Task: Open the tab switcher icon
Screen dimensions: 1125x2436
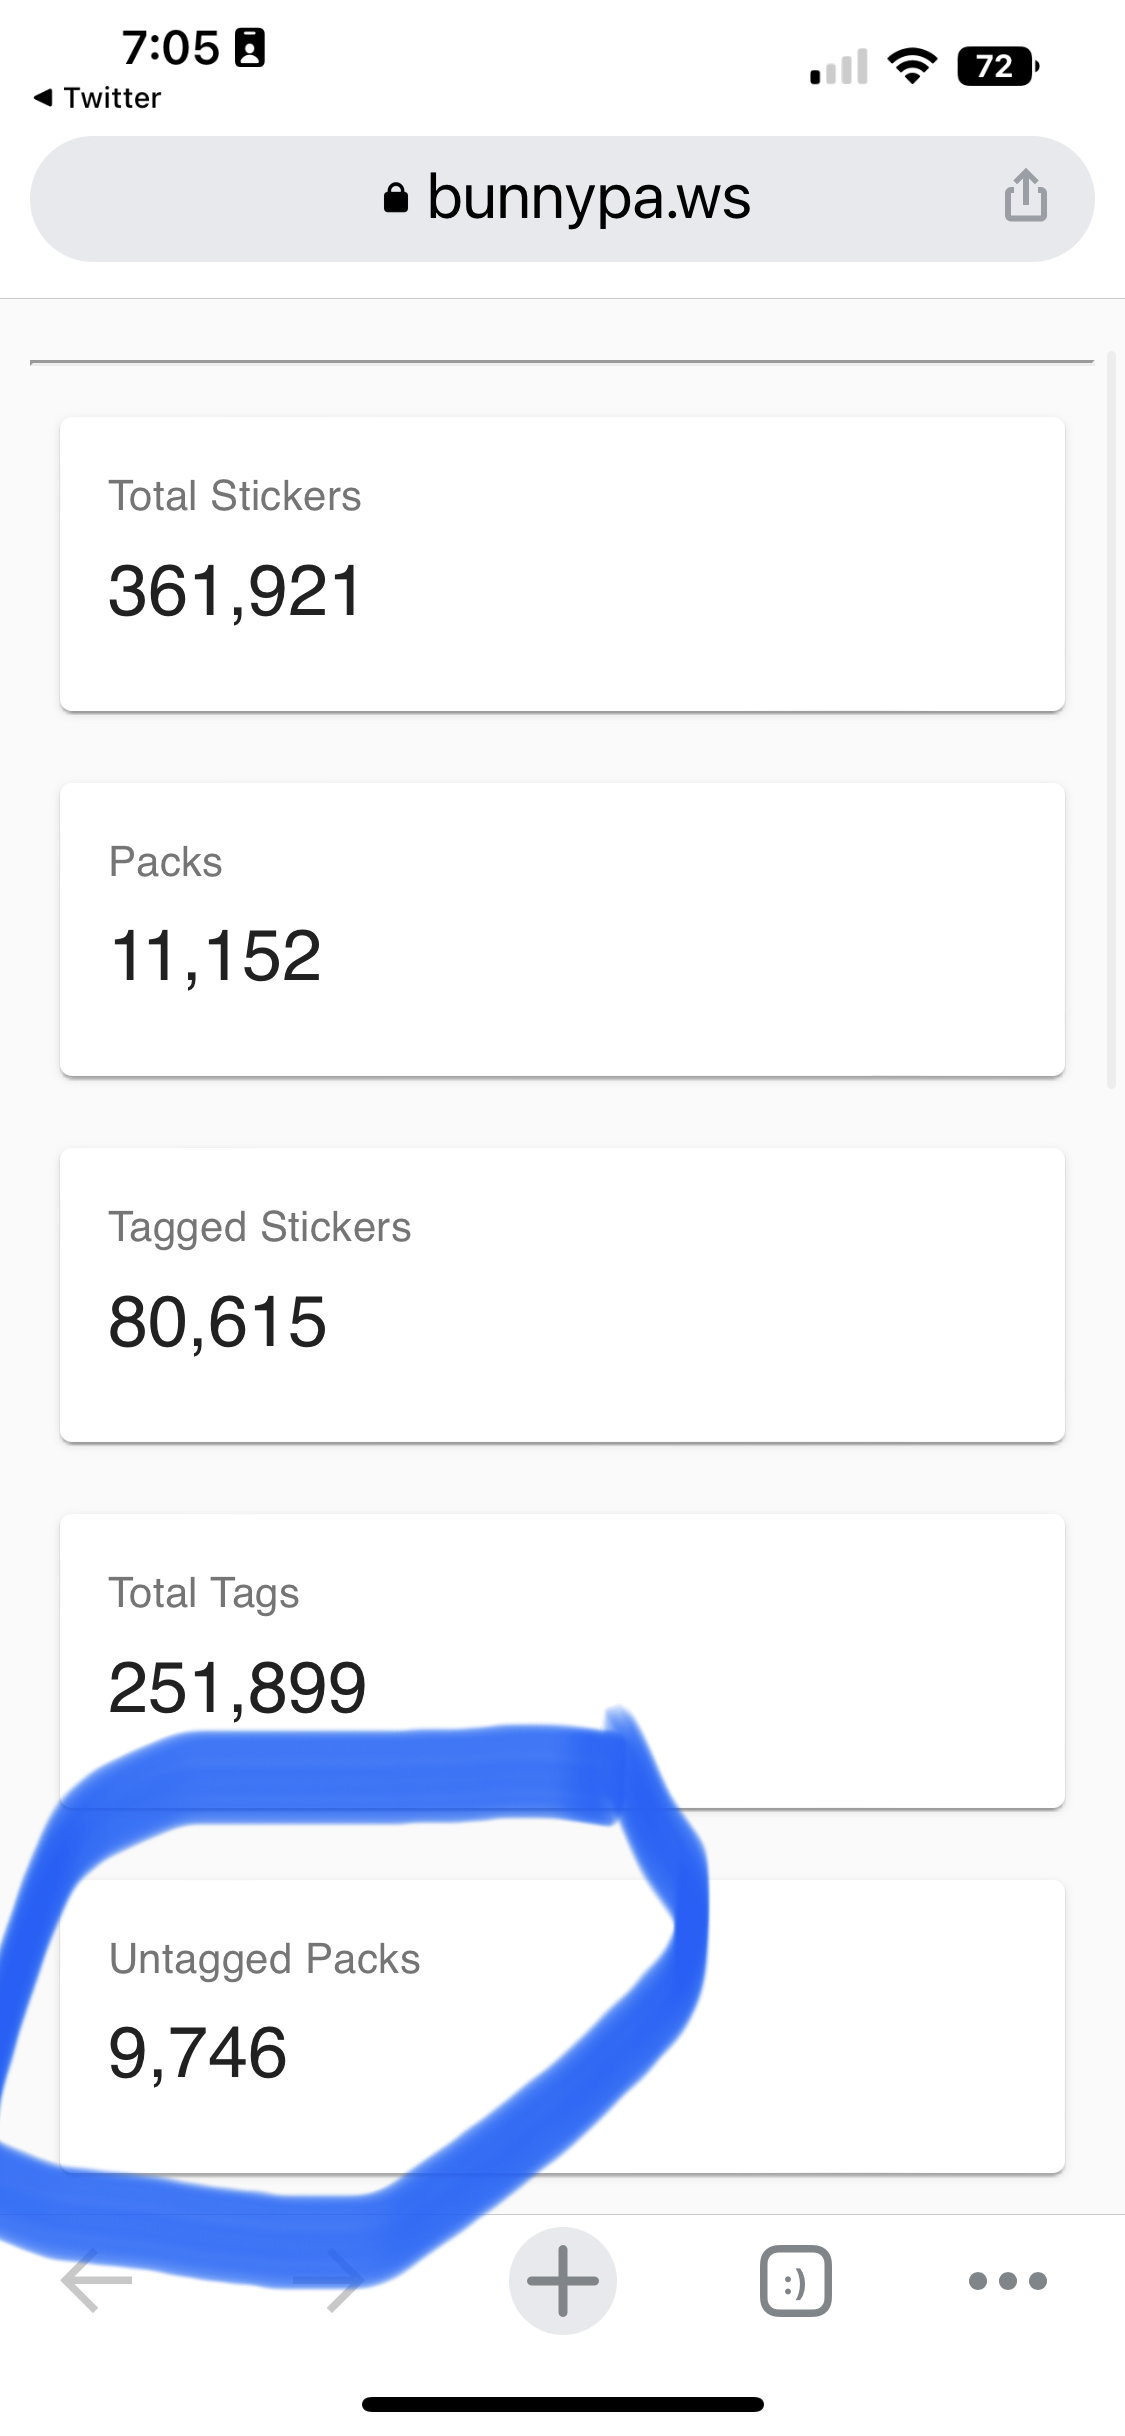Action: click(795, 2281)
